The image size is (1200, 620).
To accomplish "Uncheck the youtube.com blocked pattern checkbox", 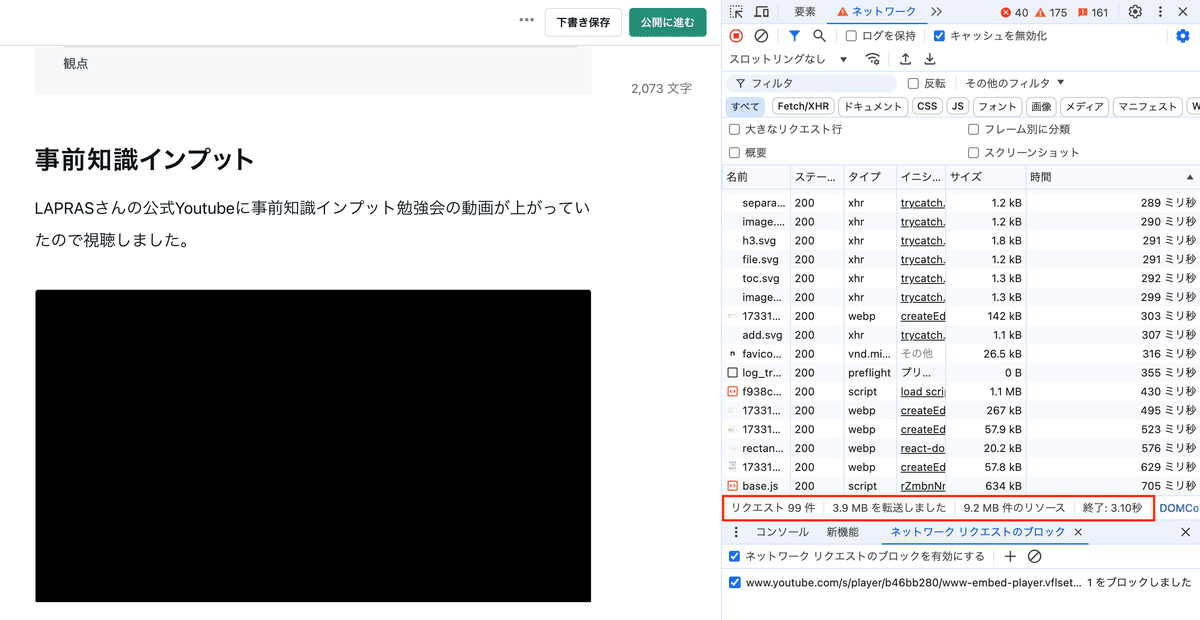I will tap(735, 582).
